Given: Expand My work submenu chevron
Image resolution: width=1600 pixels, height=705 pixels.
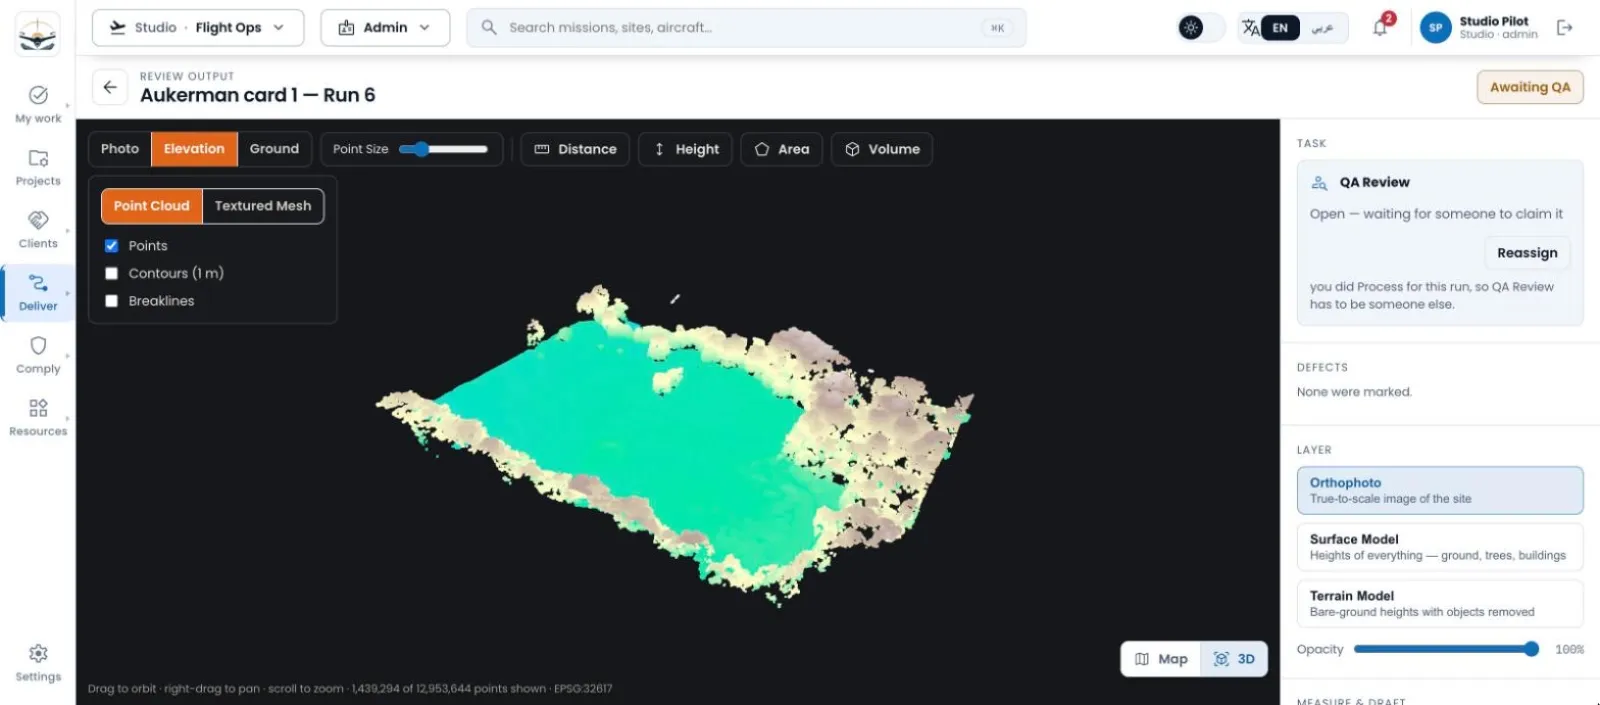Looking at the screenshot, I should 68,105.
